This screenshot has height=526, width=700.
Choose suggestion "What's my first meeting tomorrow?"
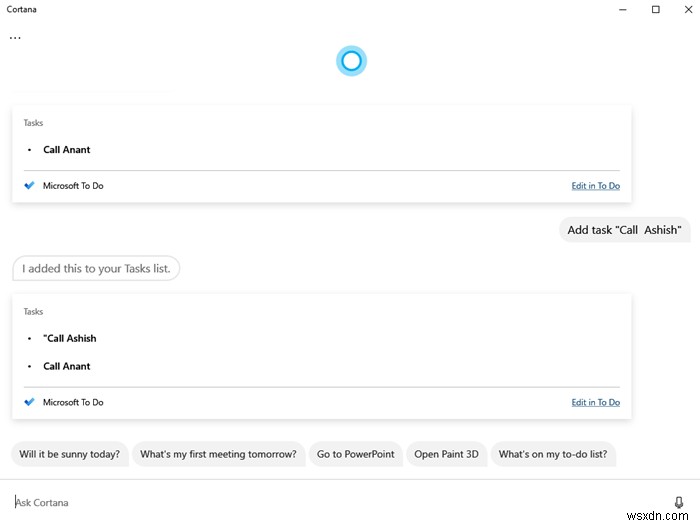[218, 454]
